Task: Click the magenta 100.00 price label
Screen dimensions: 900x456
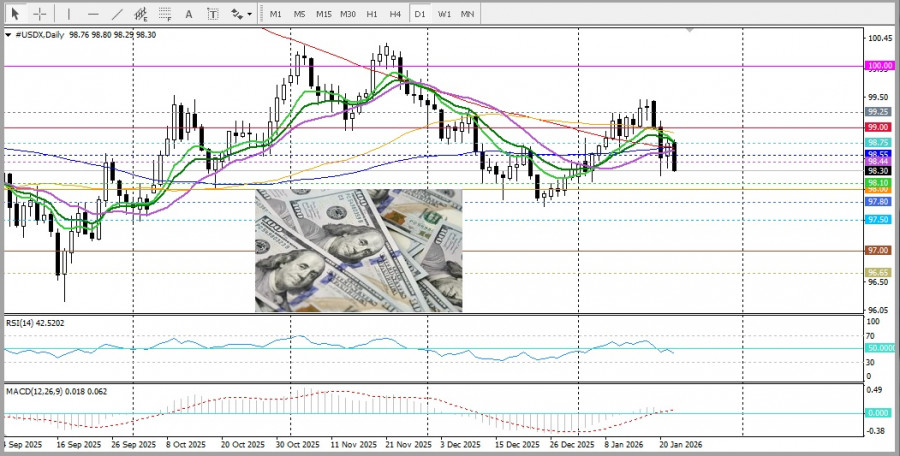Action: click(879, 66)
